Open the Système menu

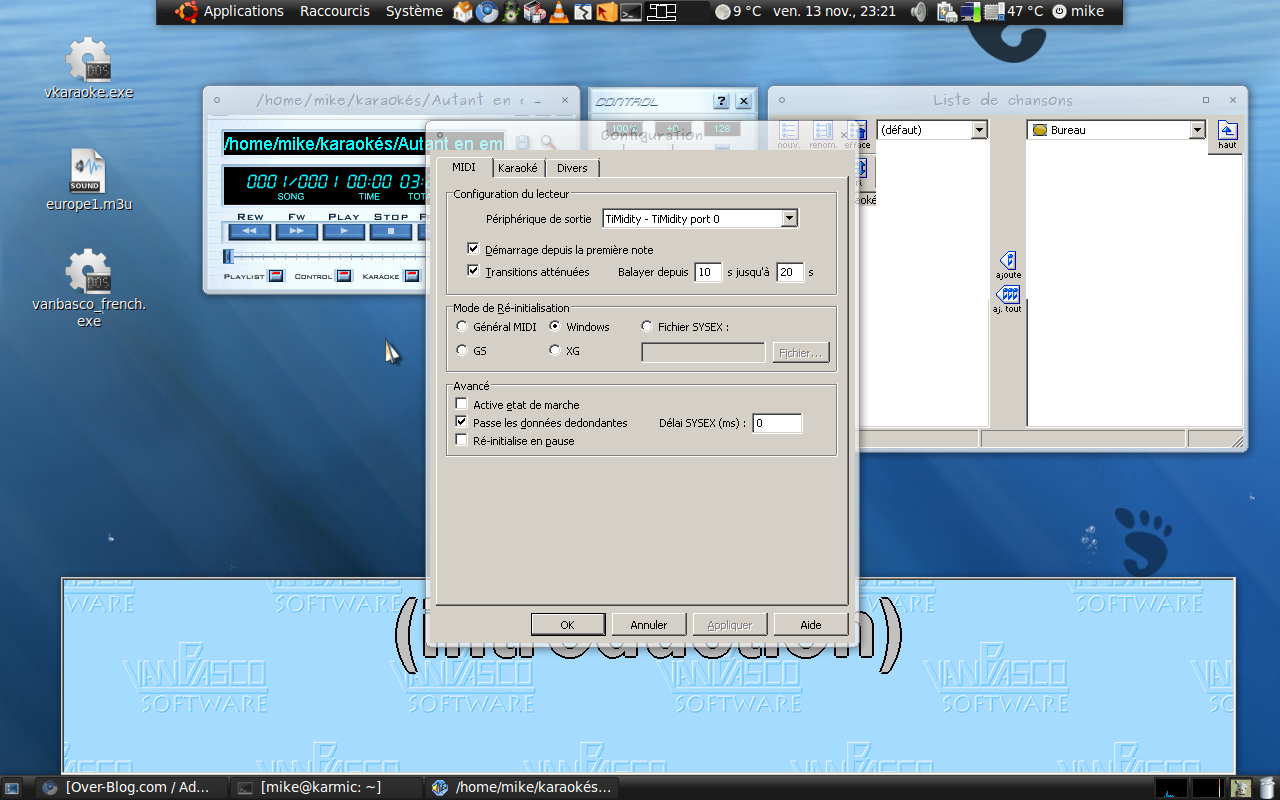(414, 11)
